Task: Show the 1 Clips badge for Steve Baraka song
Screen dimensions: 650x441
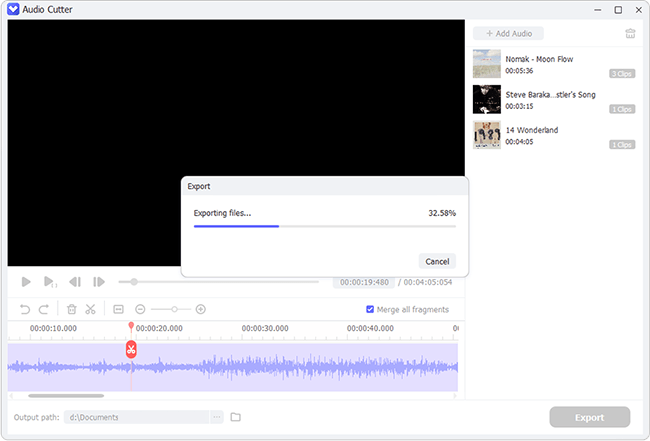Action: [622, 109]
